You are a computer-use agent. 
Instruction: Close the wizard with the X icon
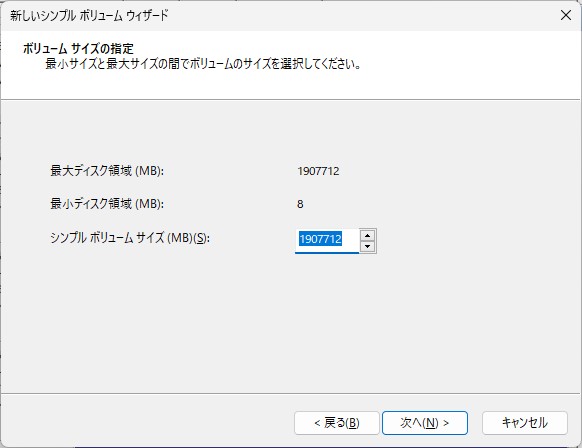click(566, 15)
